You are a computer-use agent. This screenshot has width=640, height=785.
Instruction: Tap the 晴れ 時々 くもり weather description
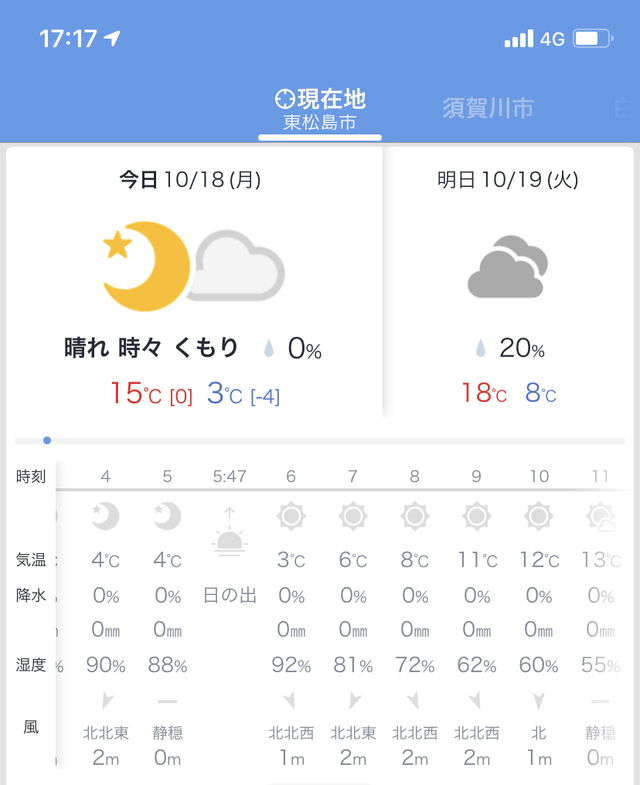point(151,347)
